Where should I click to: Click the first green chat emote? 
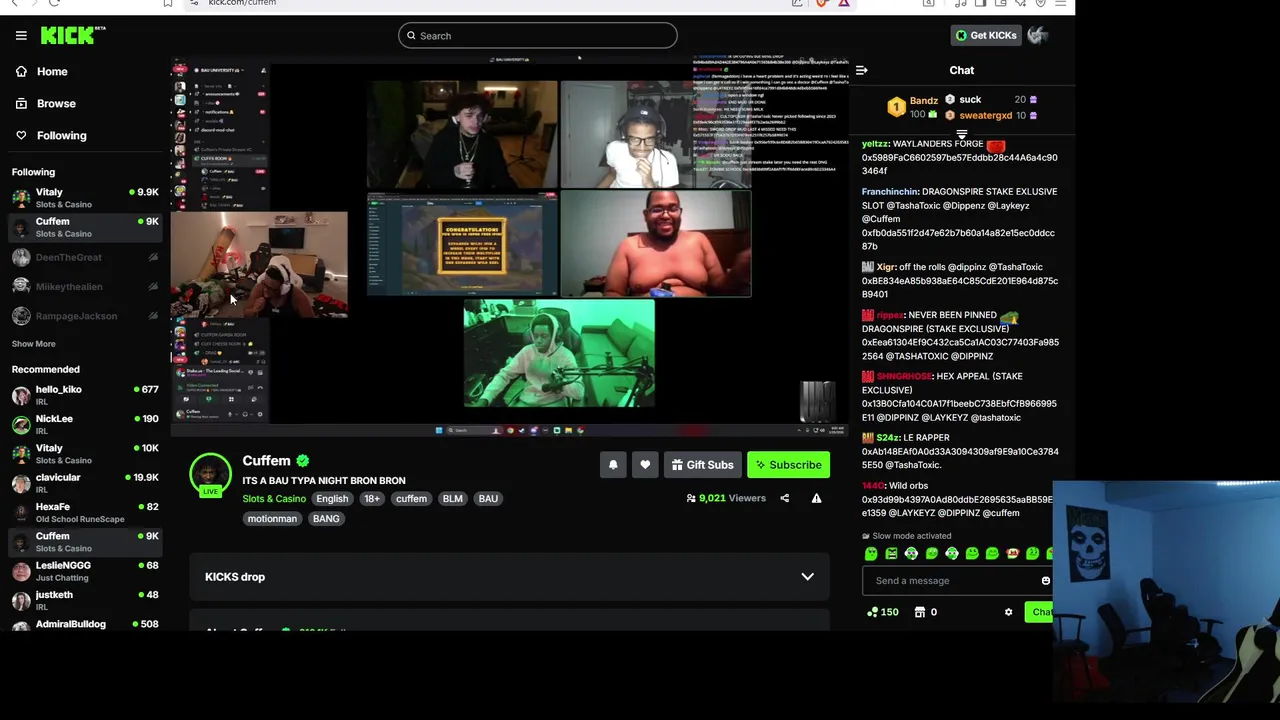pyautogui.click(x=871, y=554)
